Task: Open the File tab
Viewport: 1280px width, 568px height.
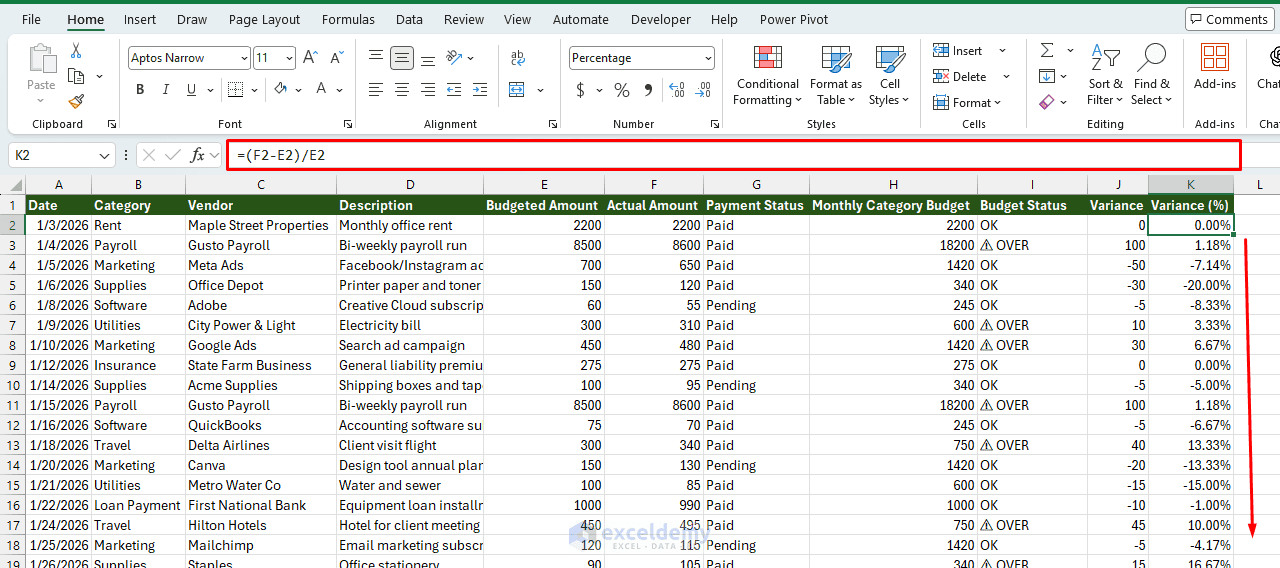Action: click(31, 19)
